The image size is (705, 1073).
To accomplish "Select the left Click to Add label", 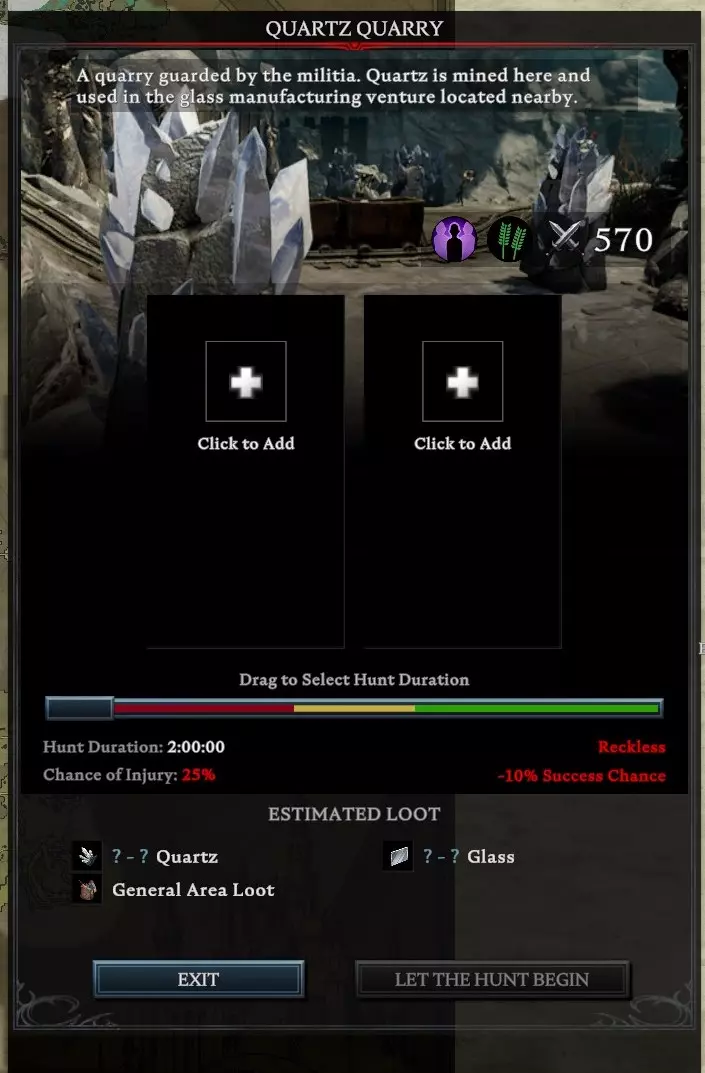I will tap(246, 443).
